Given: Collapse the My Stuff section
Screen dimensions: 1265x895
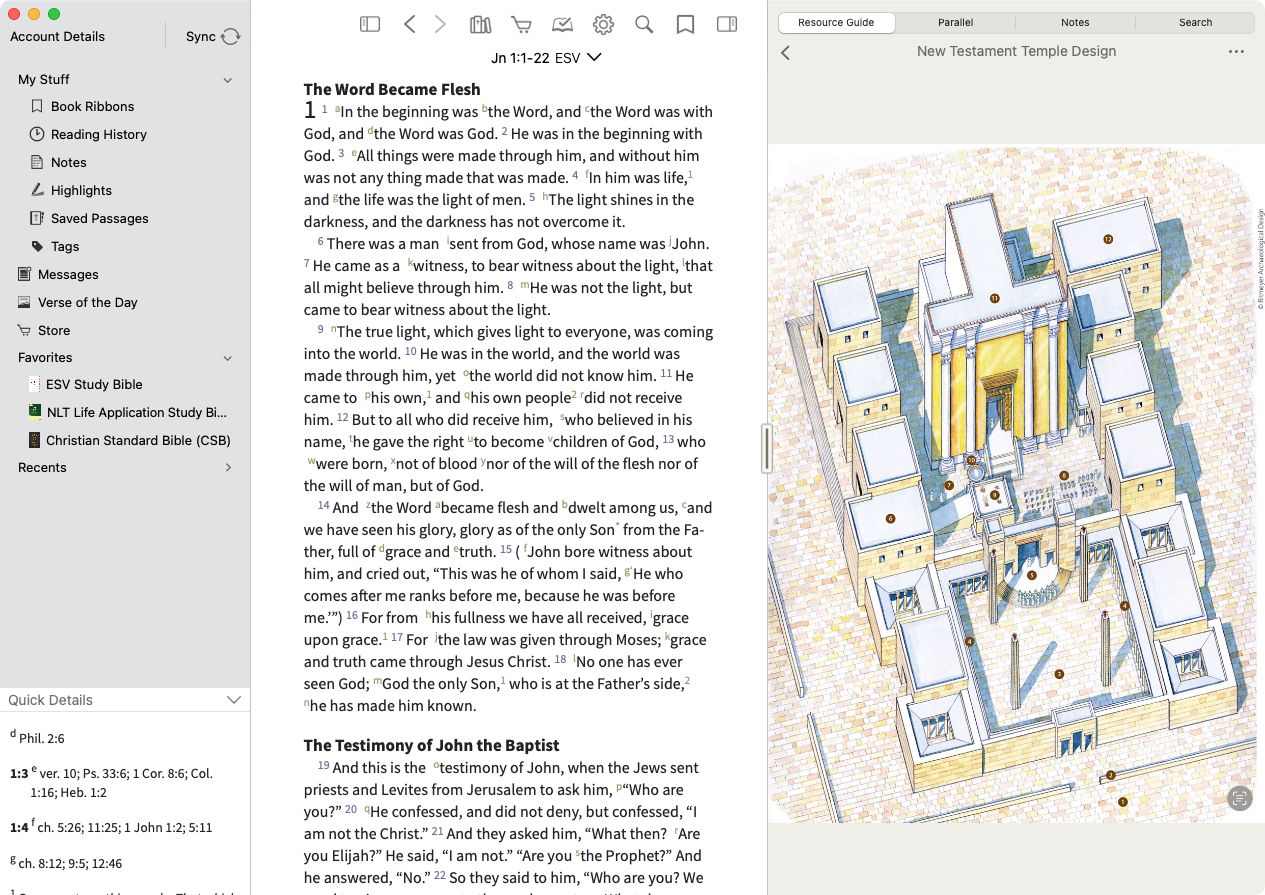Looking at the screenshot, I should (x=227, y=80).
